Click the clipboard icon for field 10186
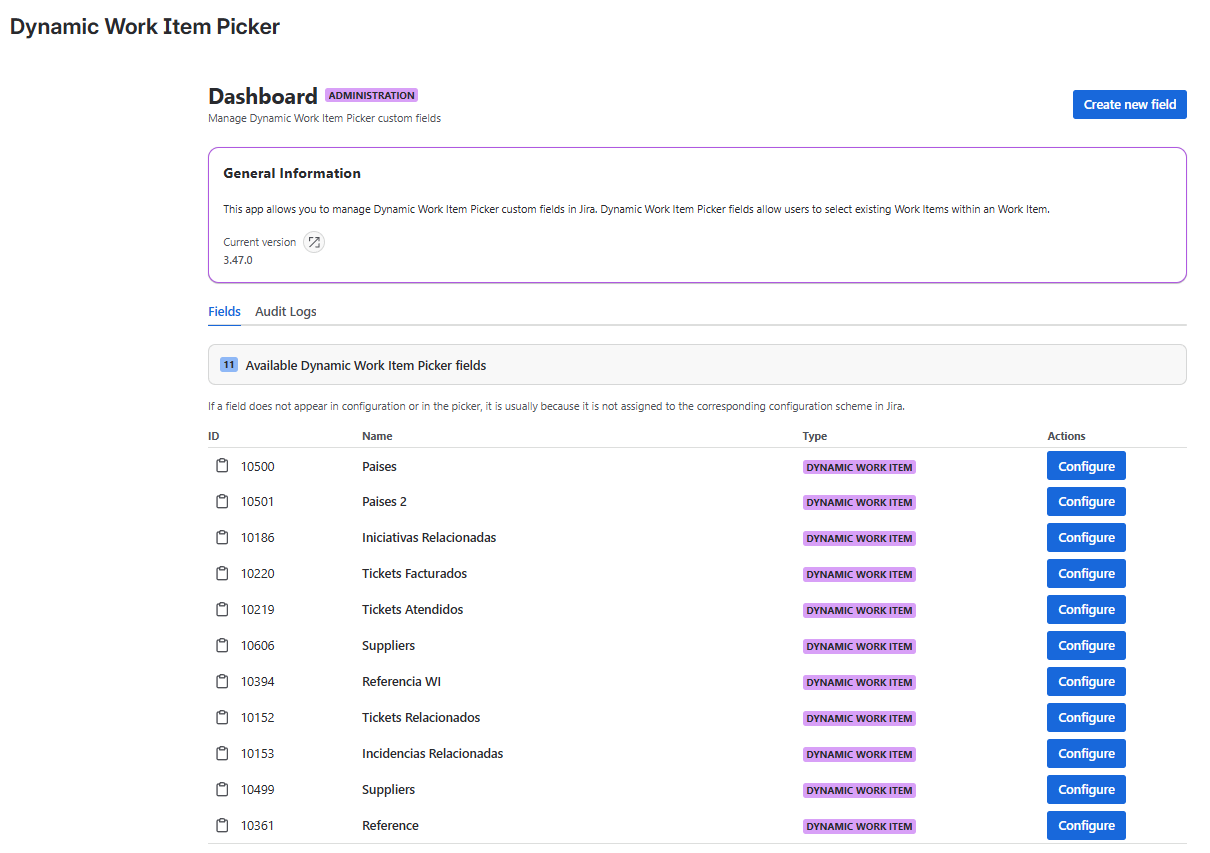This screenshot has height=853, width=1210. click(223, 538)
